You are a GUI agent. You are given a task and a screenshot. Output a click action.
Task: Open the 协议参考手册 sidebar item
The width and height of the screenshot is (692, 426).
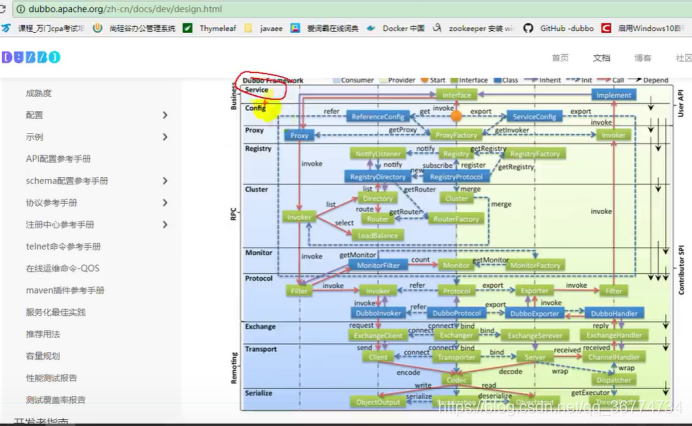tap(51, 203)
